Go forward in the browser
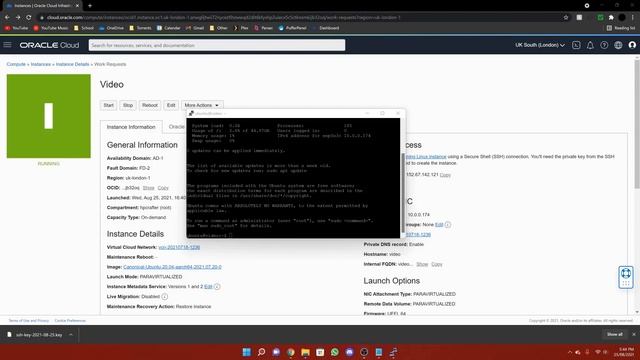 point(18,18)
